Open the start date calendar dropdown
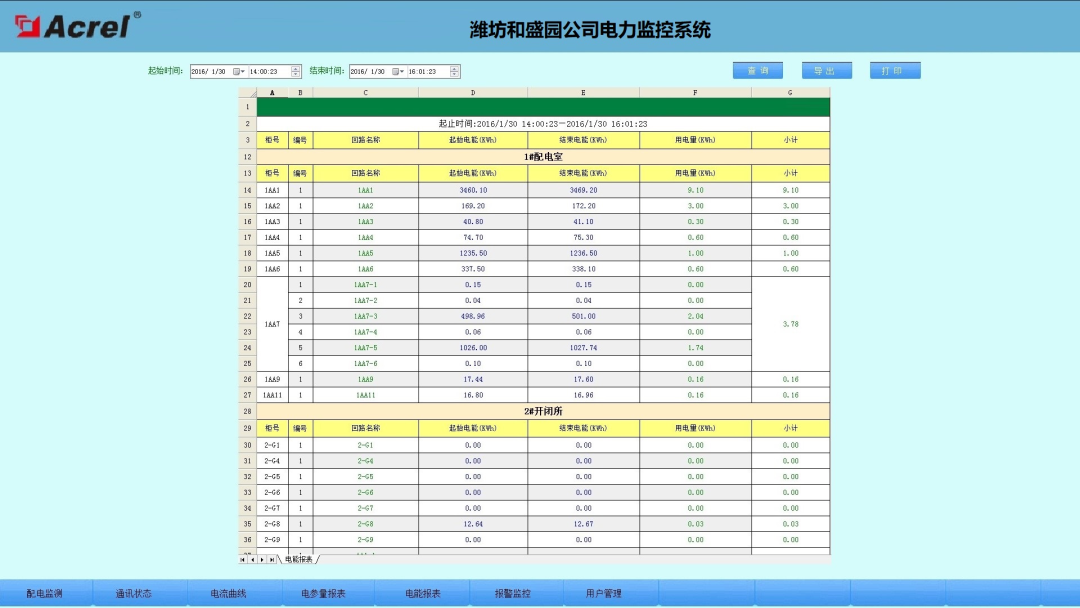Viewport: 1080px width, 608px height. pyautogui.click(x=238, y=72)
